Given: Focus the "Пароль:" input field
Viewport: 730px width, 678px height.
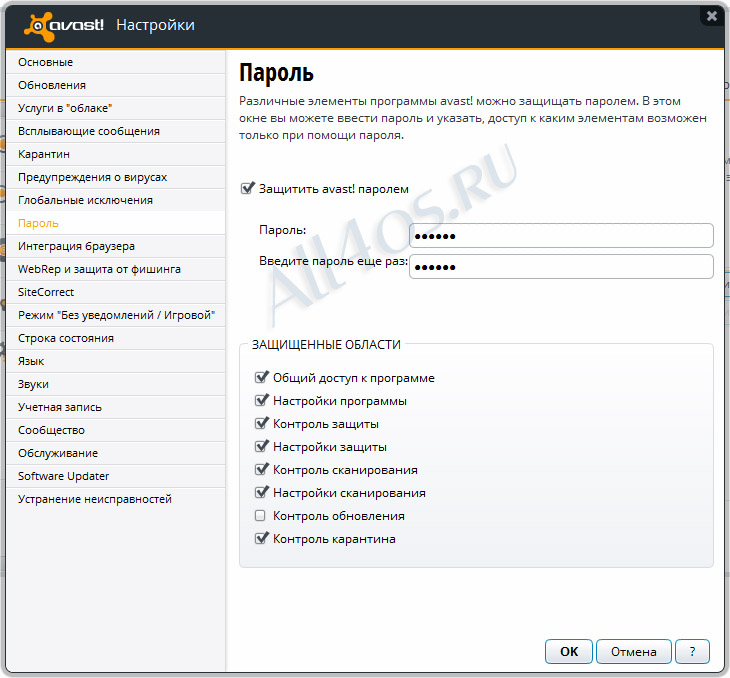Looking at the screenshot, I should [x=561, y=236].
